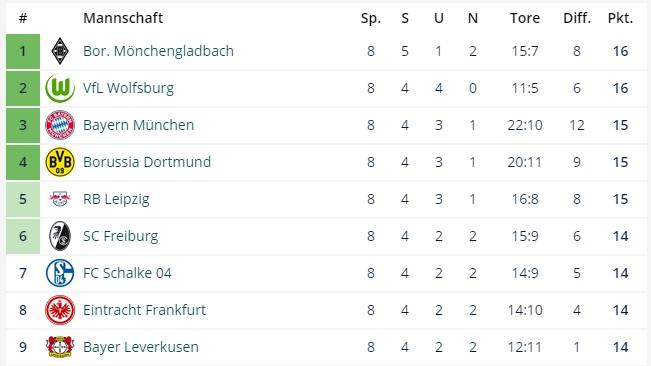Viewport: 651px width, 366px height.
Task: Click the Eintracht Frankfurt eagle crest
Action: coord(60,310)
